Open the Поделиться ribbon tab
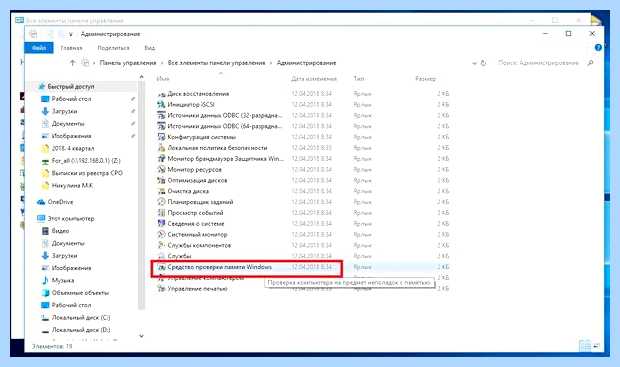This screenshot has width=620, height=367. 113,48
